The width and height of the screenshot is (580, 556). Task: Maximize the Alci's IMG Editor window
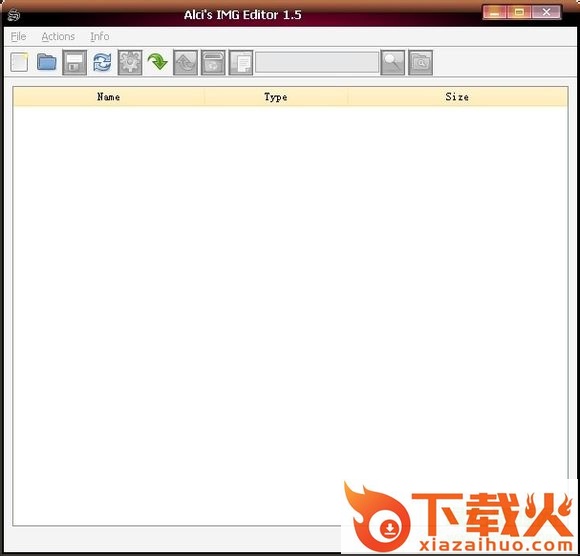pos(519,12)
